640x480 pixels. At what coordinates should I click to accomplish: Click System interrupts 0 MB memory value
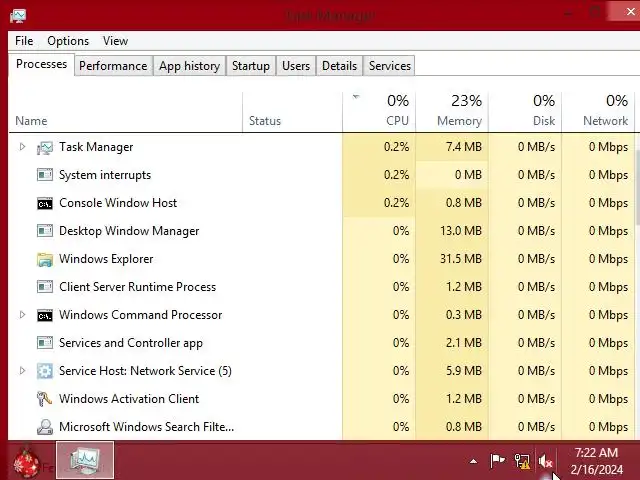[468, 175]
